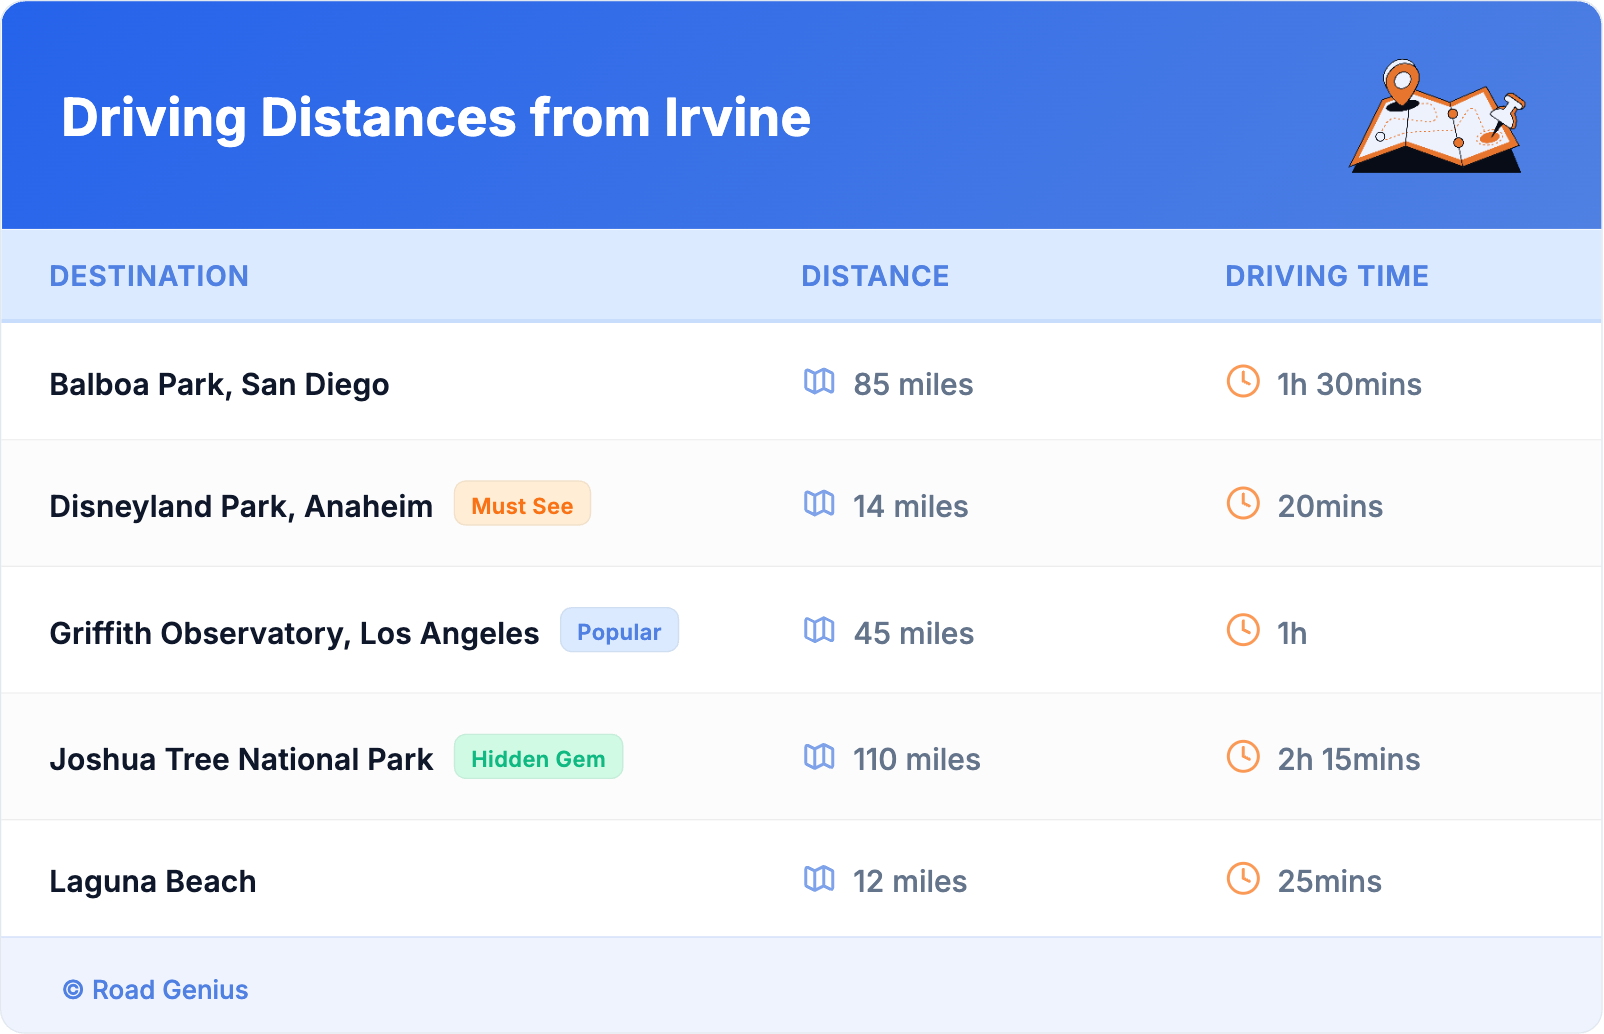1604x1034 pixels.
Task: Select the Balboa Park, San Diego destination
Action: click(x=219, y=385)
